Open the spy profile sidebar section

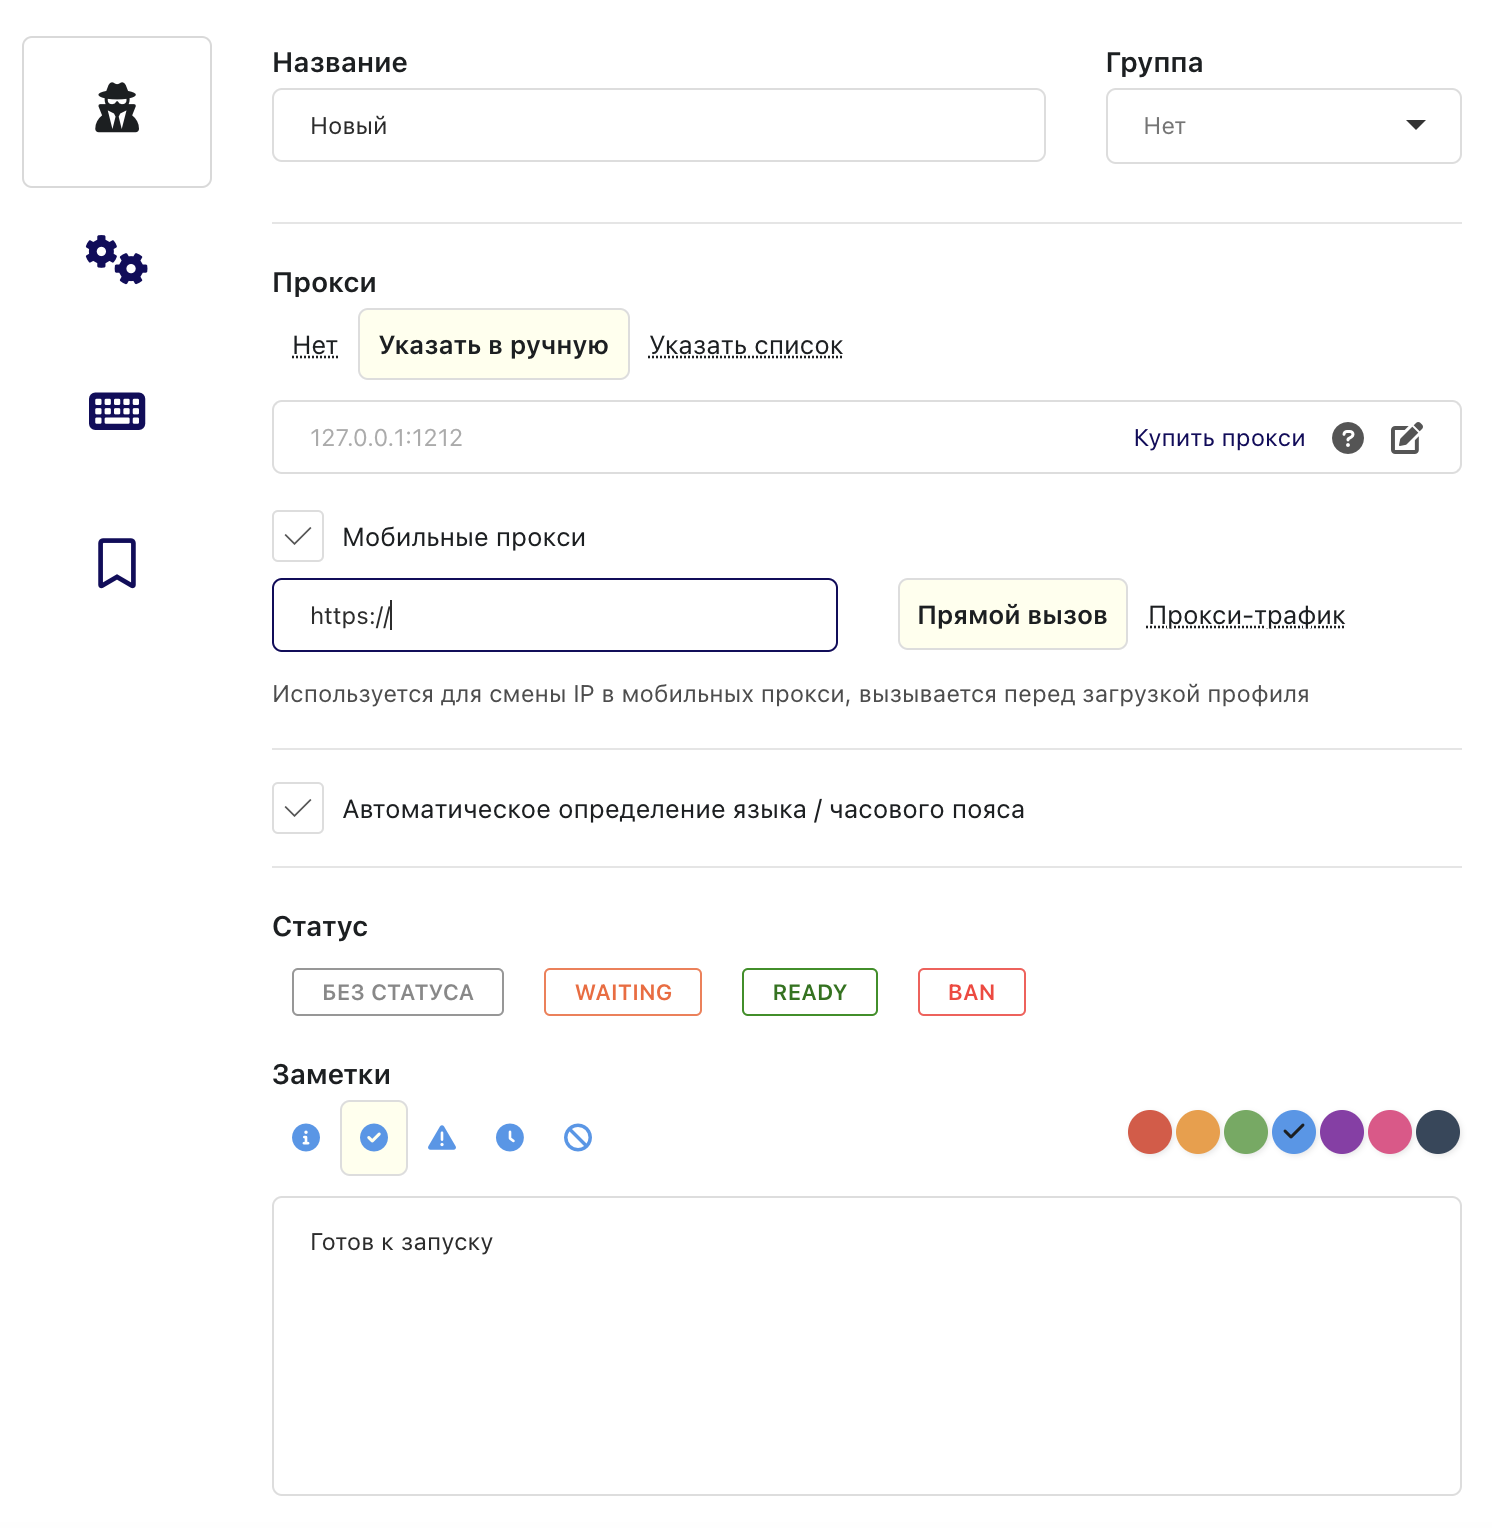coord(117,111)
